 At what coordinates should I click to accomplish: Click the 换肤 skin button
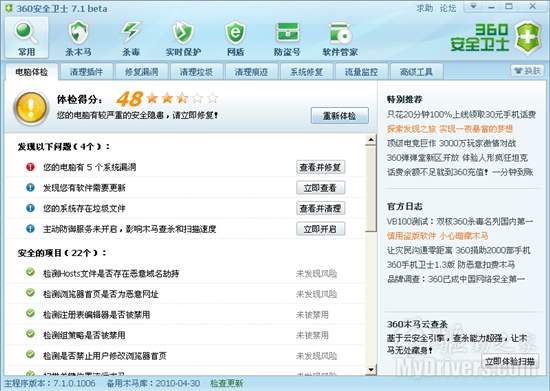[527, 71]
